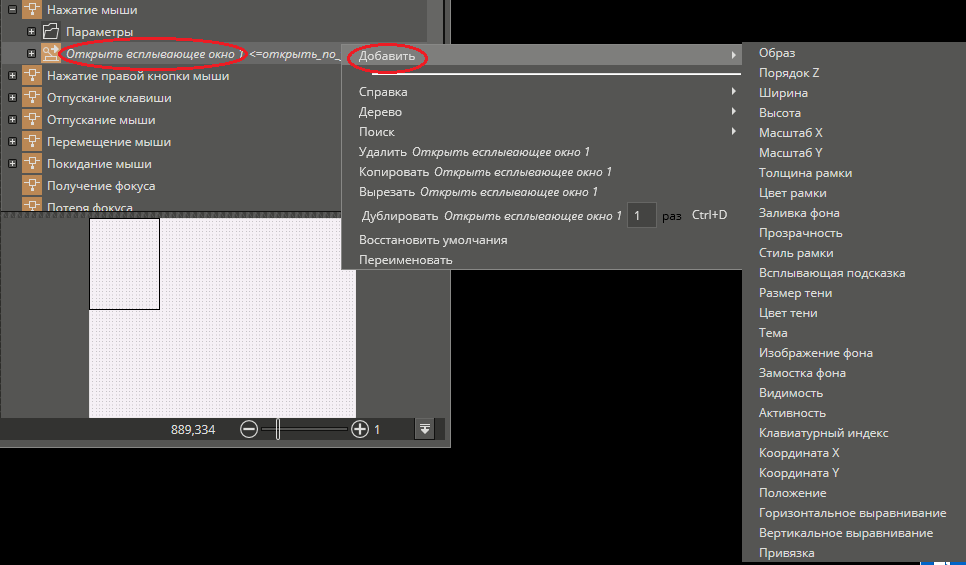
Task: Select Всплывающая подсказка in the submenu
Action: pos(832,273)
